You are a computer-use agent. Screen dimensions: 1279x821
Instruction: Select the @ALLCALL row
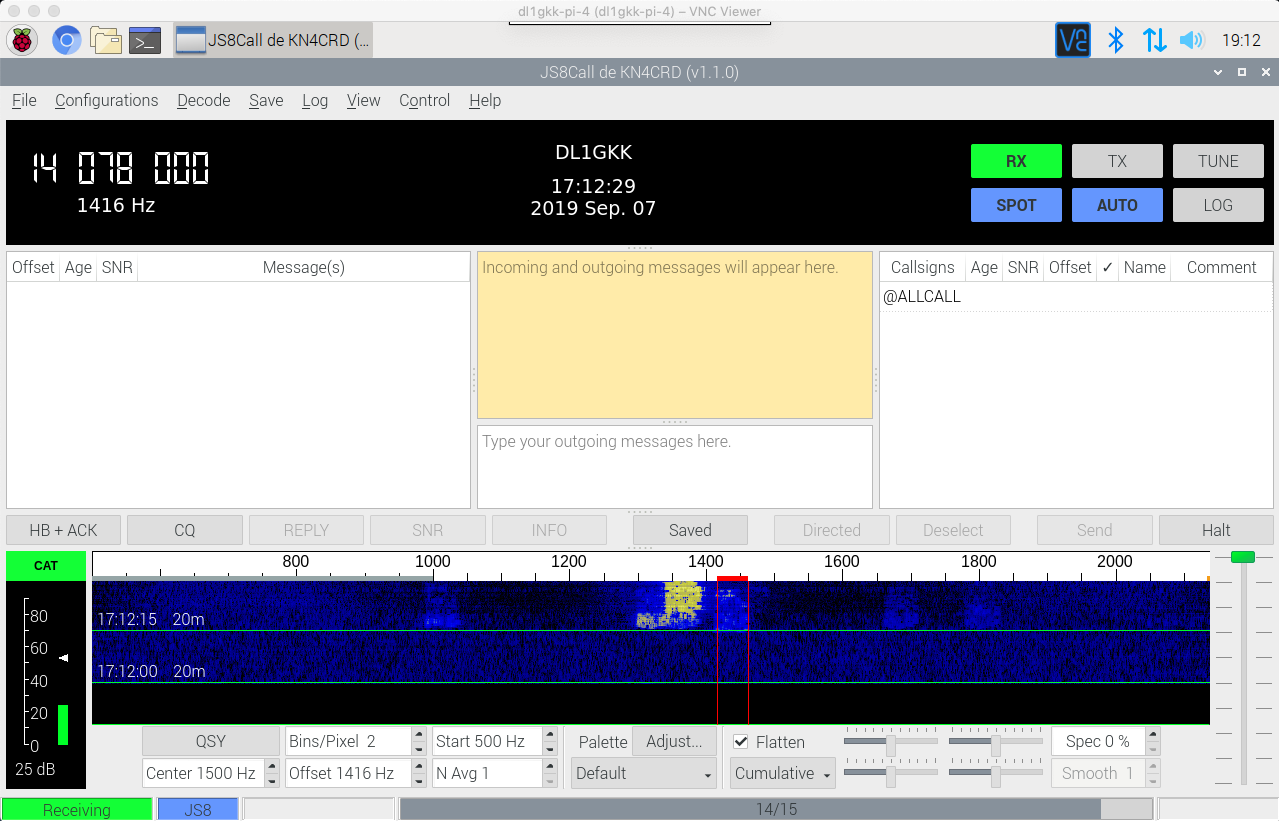click(1076, 297)
